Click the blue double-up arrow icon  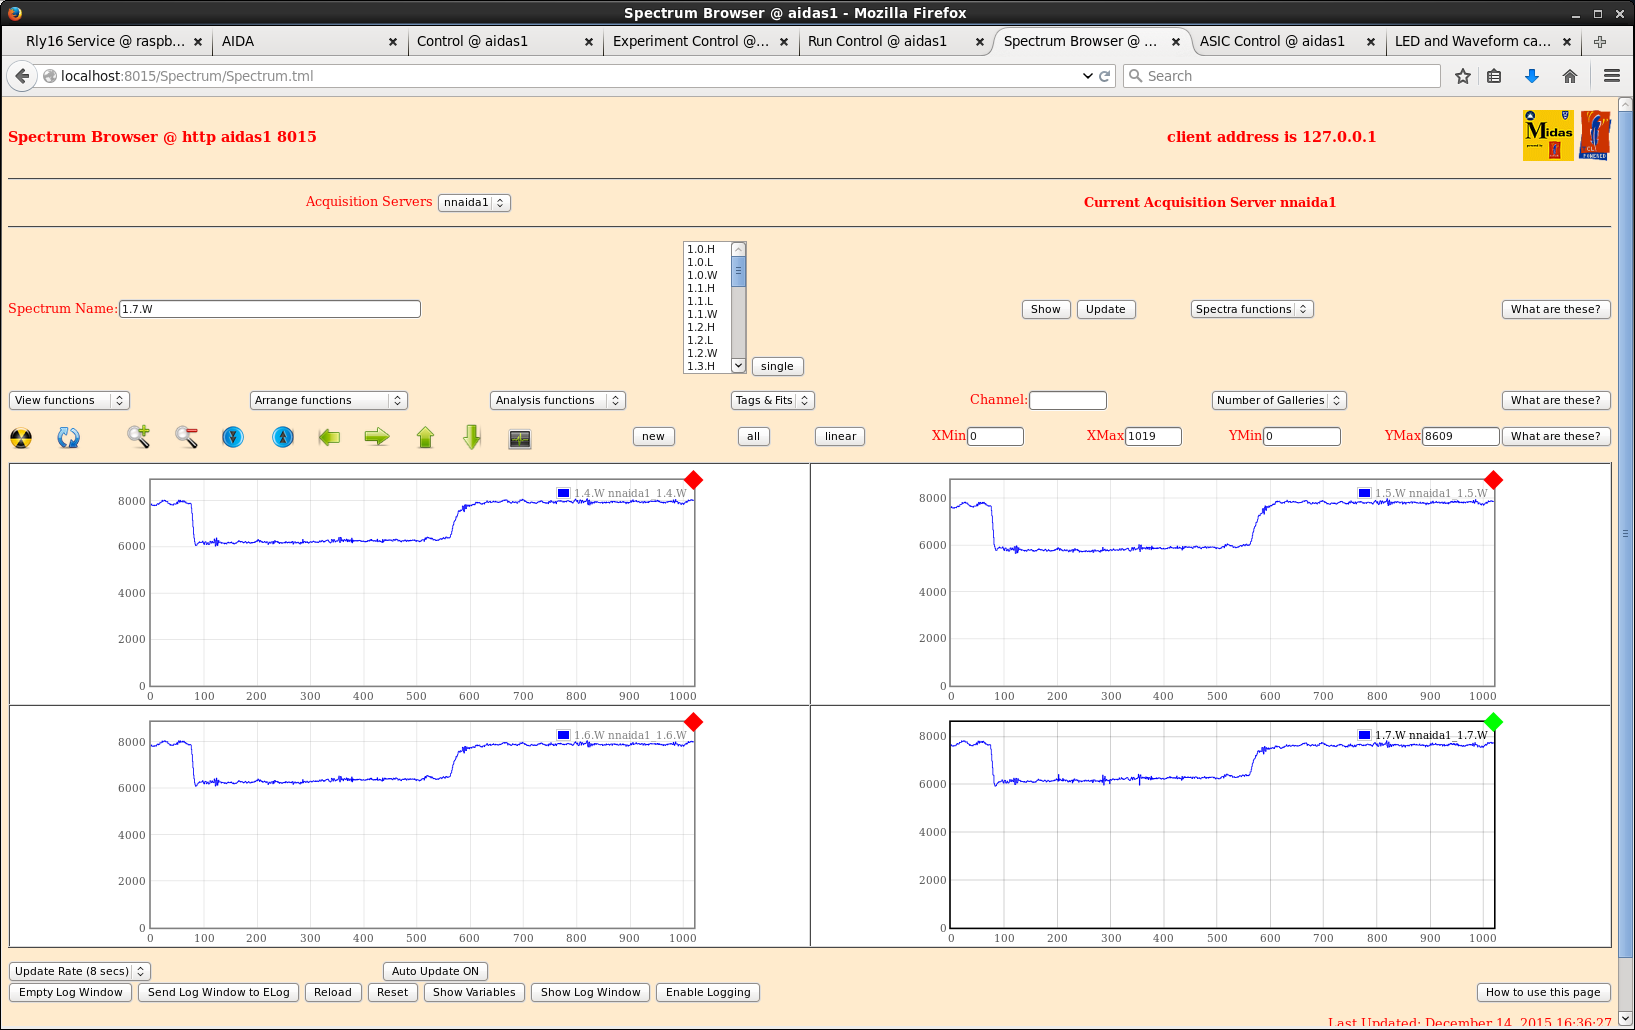(x=283, y=437)
